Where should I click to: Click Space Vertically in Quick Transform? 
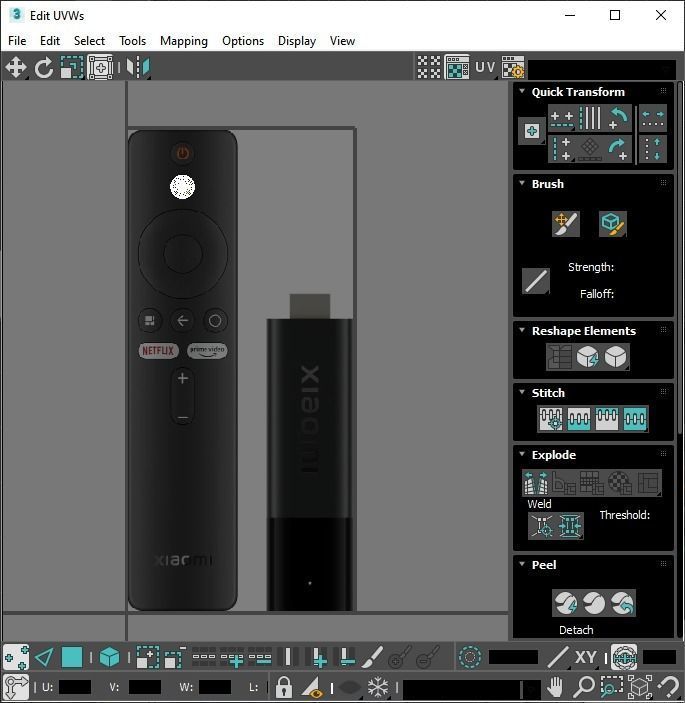[x=653, y=149]
